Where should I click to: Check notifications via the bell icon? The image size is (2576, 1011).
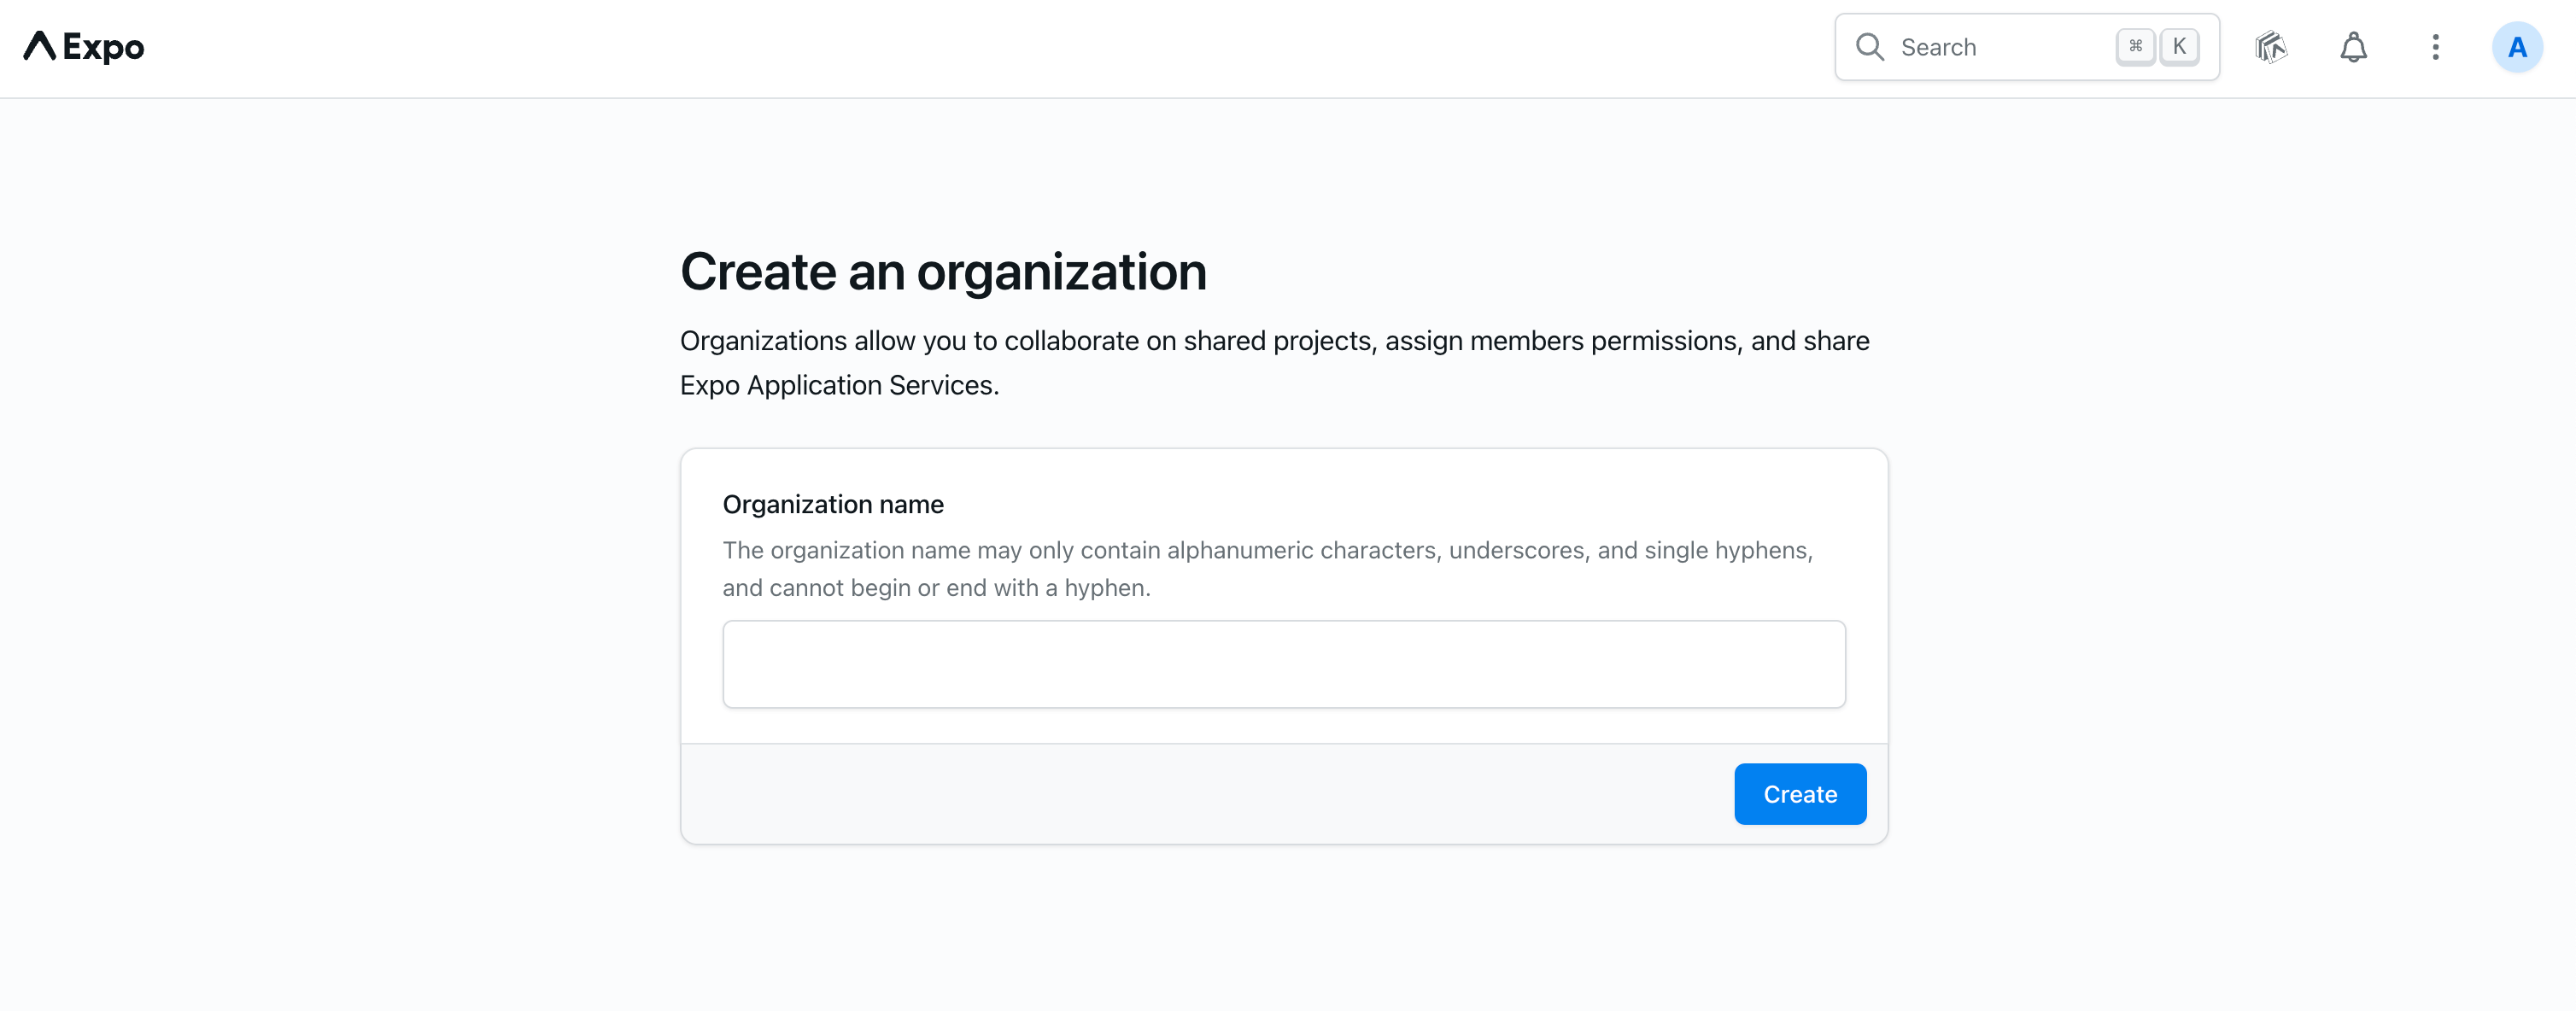(2354, 47)
